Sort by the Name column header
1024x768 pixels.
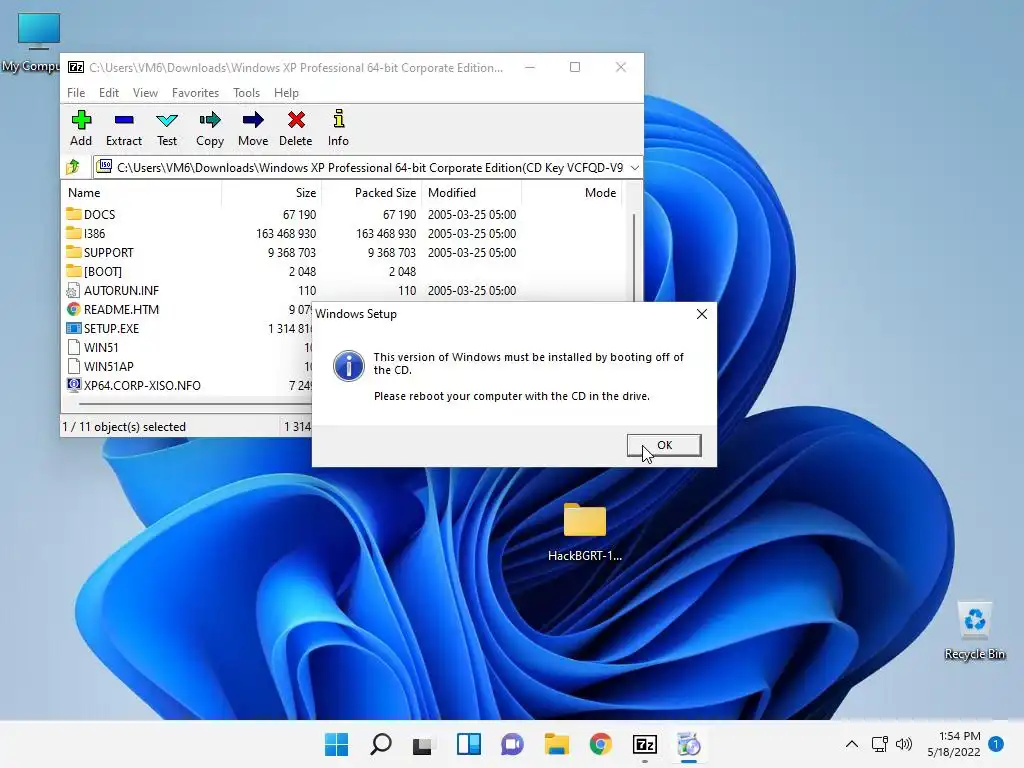[142, 193]
